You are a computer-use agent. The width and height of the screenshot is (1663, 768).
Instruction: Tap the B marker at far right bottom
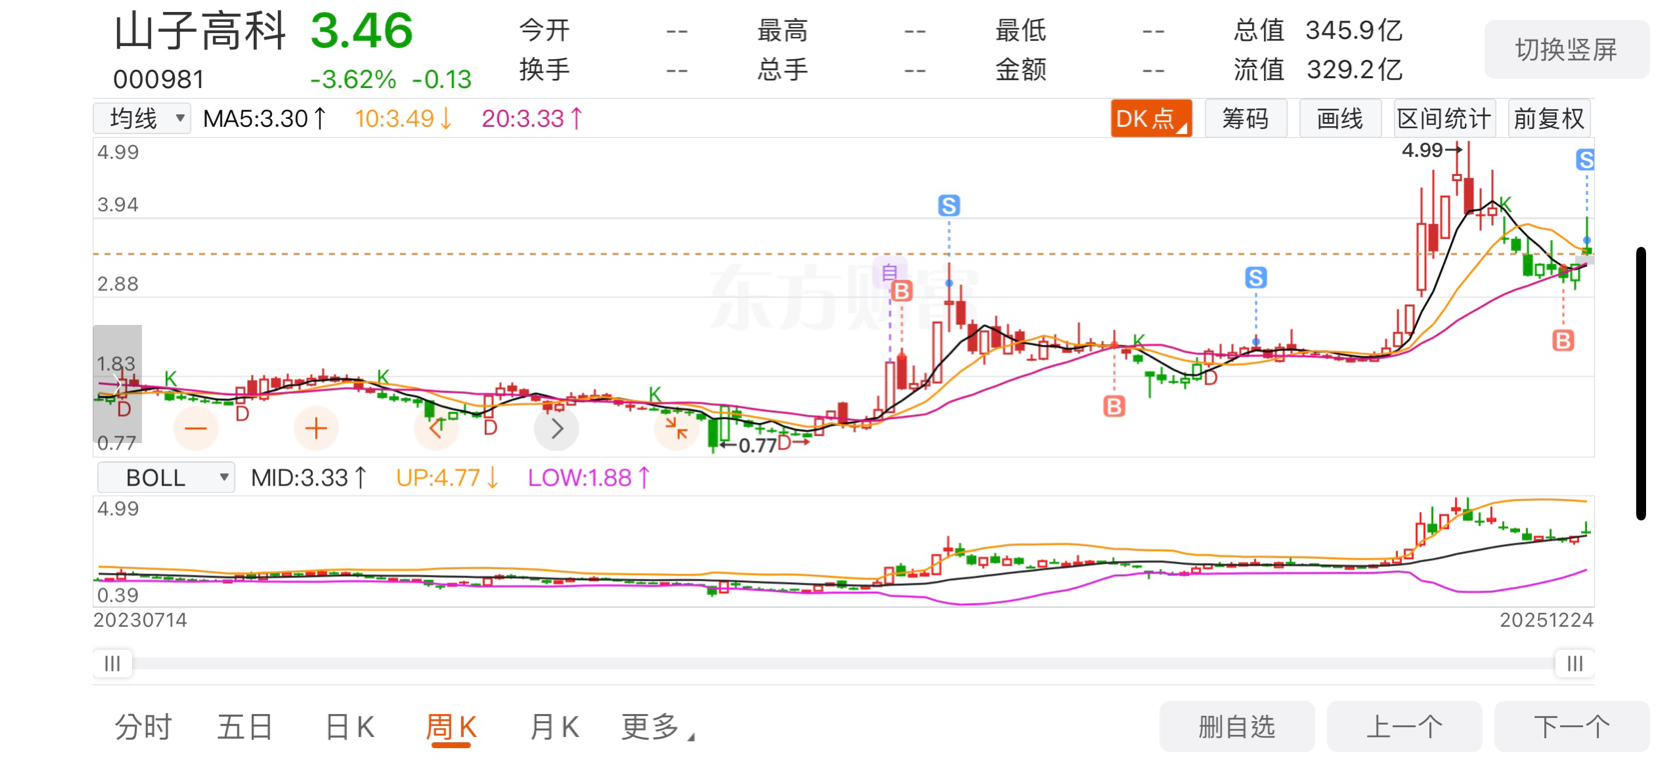(x=1563, y=341)
